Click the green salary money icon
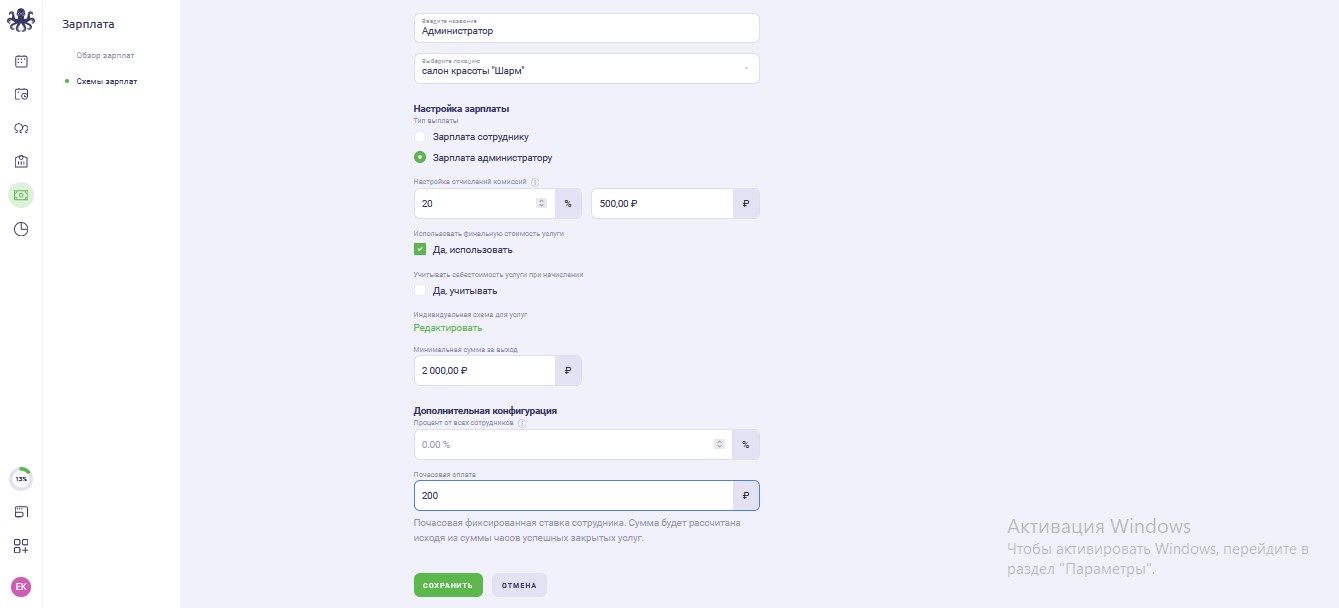The width and height of the screenshot is (1339, 608). pos(21,195)
